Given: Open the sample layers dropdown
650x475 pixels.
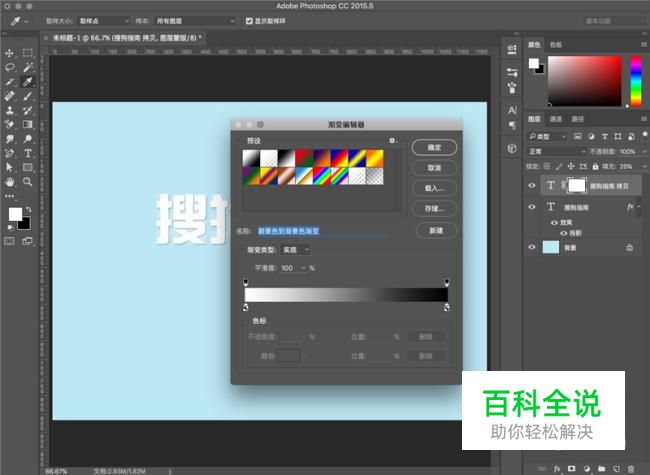Looking at the screenshot, I should coord(195,21).
